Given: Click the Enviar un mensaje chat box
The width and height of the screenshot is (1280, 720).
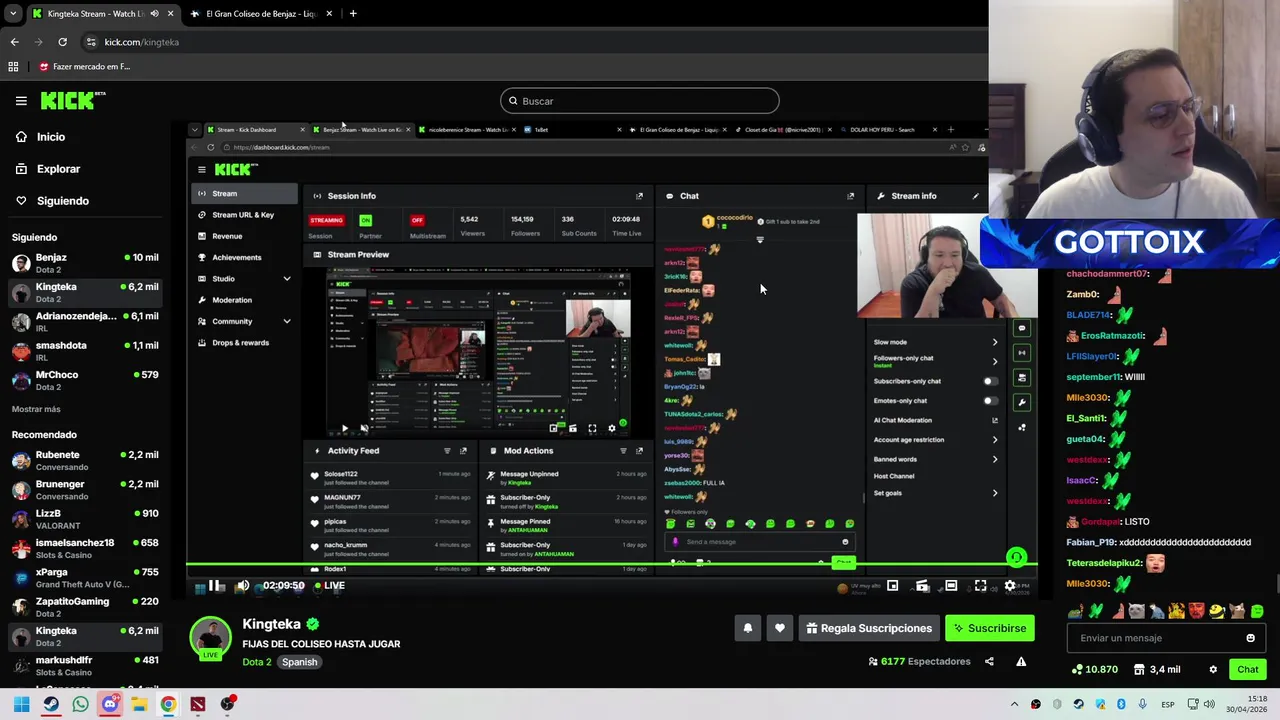Looking at the screenshot, I should pos(1166,638).
